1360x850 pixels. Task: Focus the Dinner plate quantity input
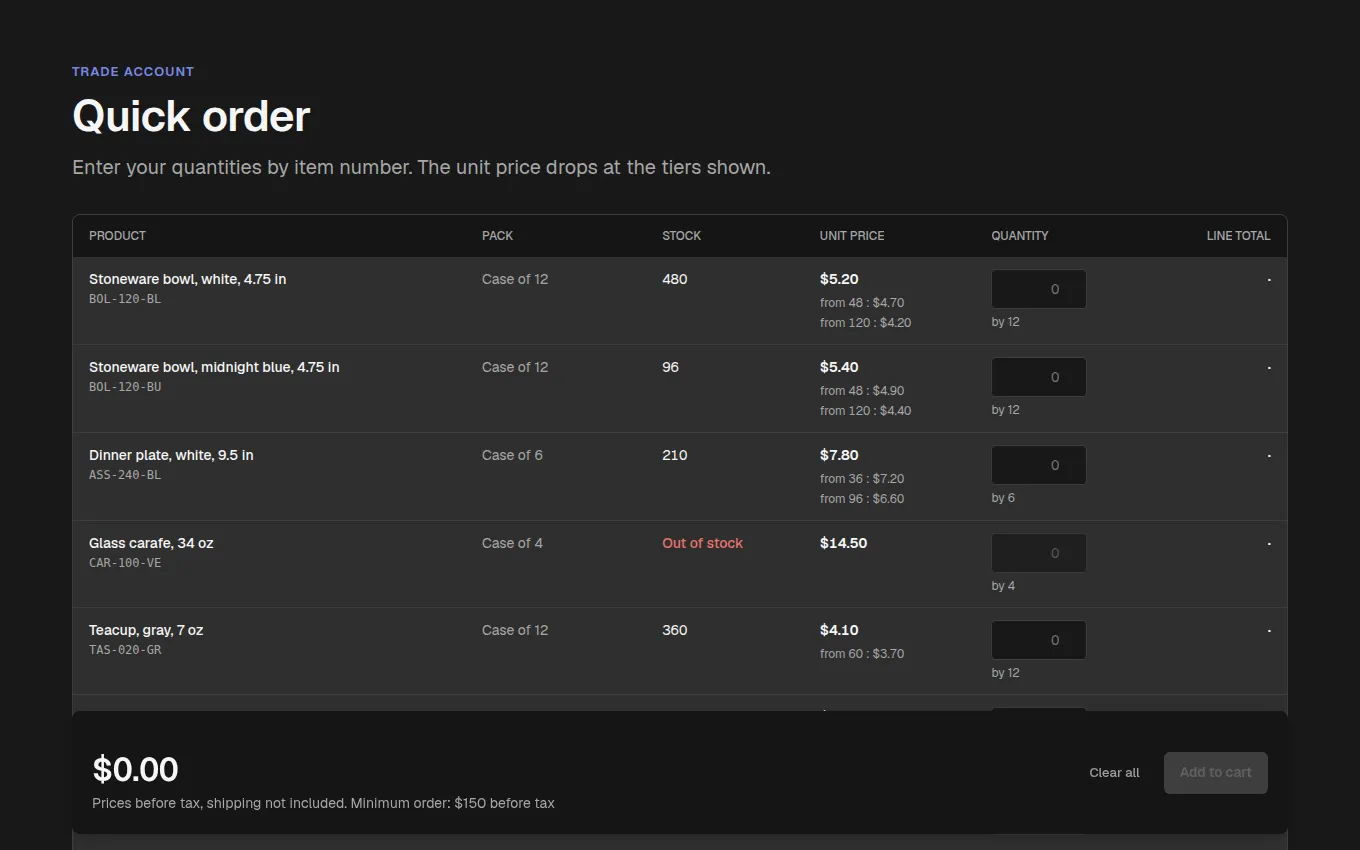(1038, 465)
